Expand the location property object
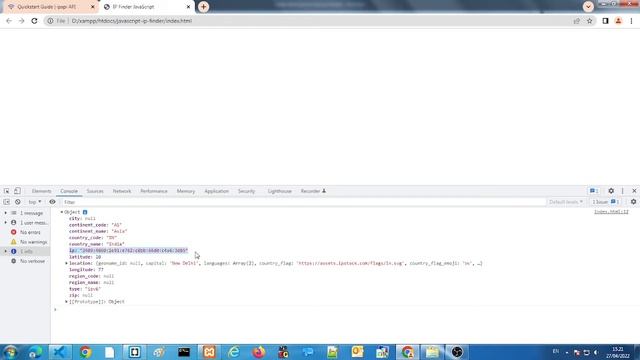 [67, 263]
